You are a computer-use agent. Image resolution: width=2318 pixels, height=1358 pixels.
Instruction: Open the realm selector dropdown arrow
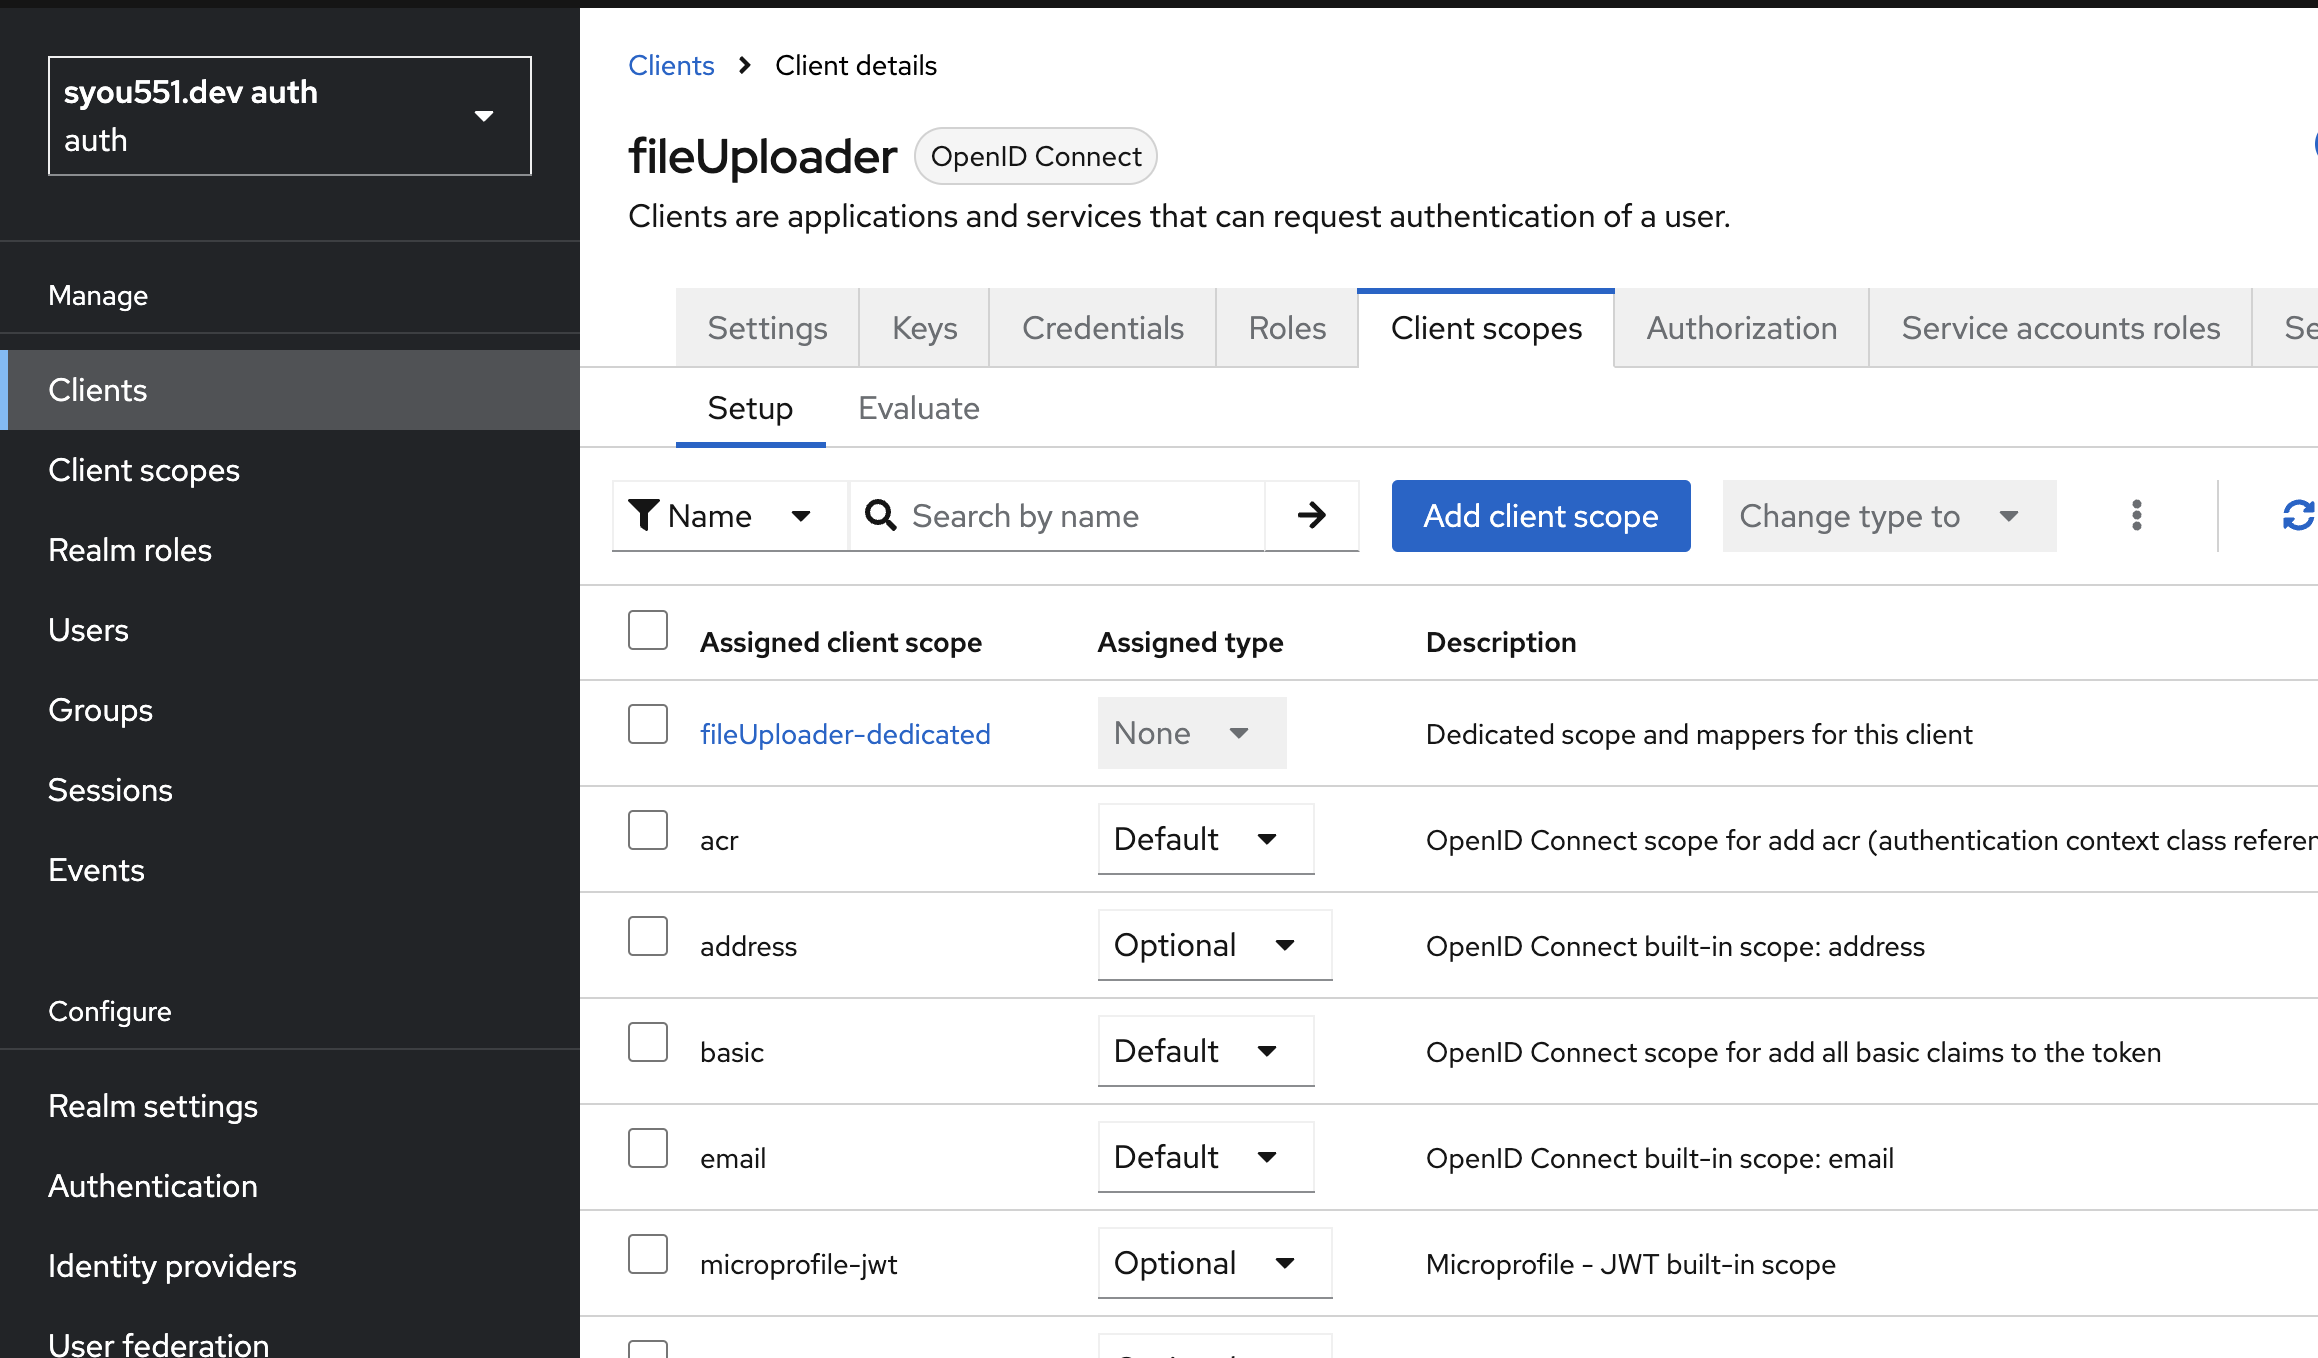(484, 116)
